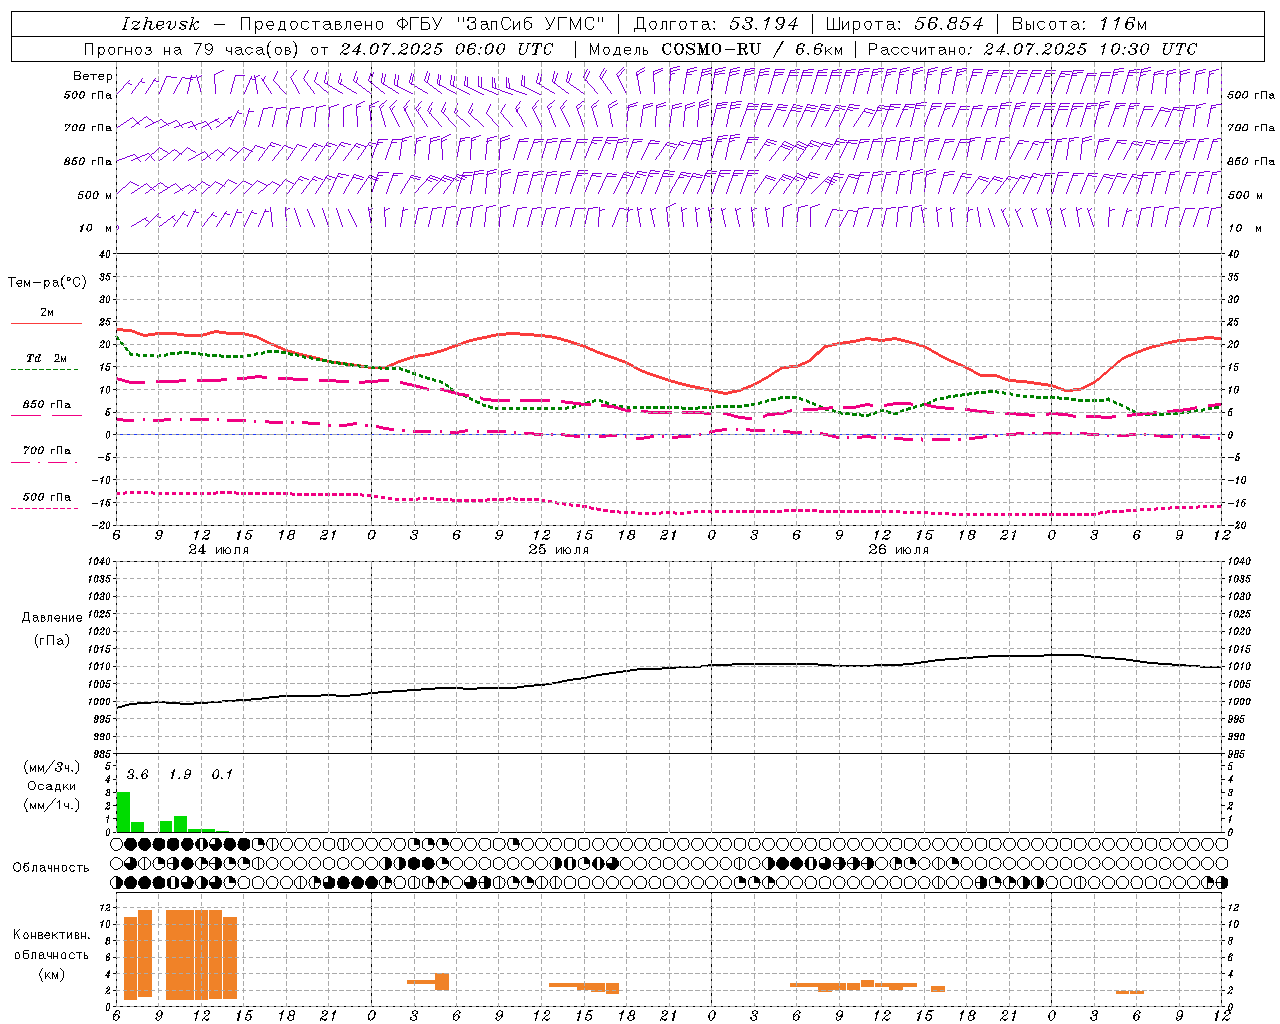Viewport: 1280px width, 1024px height.
Task: Select the 'Широта: 56.854' header field
Action: [x=904, y=24]
